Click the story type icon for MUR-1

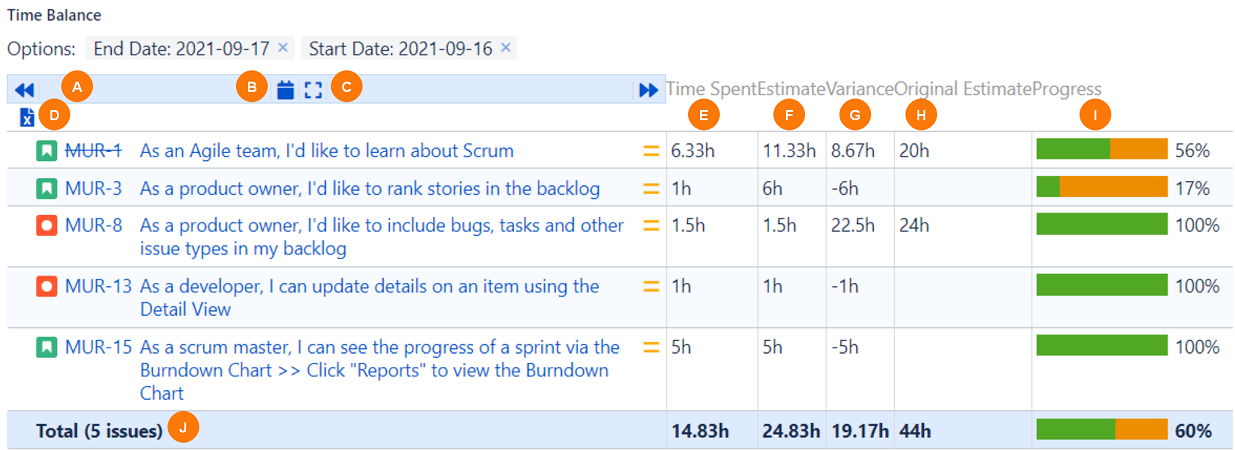click(x=46, y=151)
